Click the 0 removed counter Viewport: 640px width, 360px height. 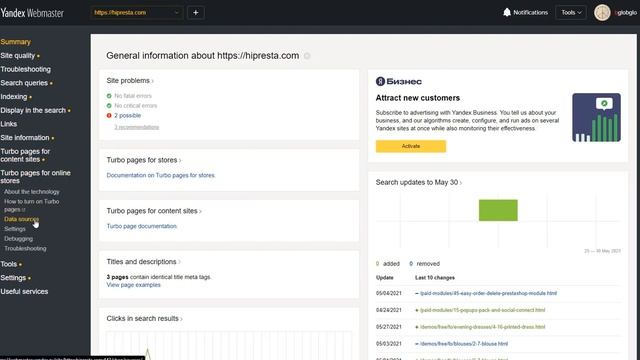coord(424,264)
